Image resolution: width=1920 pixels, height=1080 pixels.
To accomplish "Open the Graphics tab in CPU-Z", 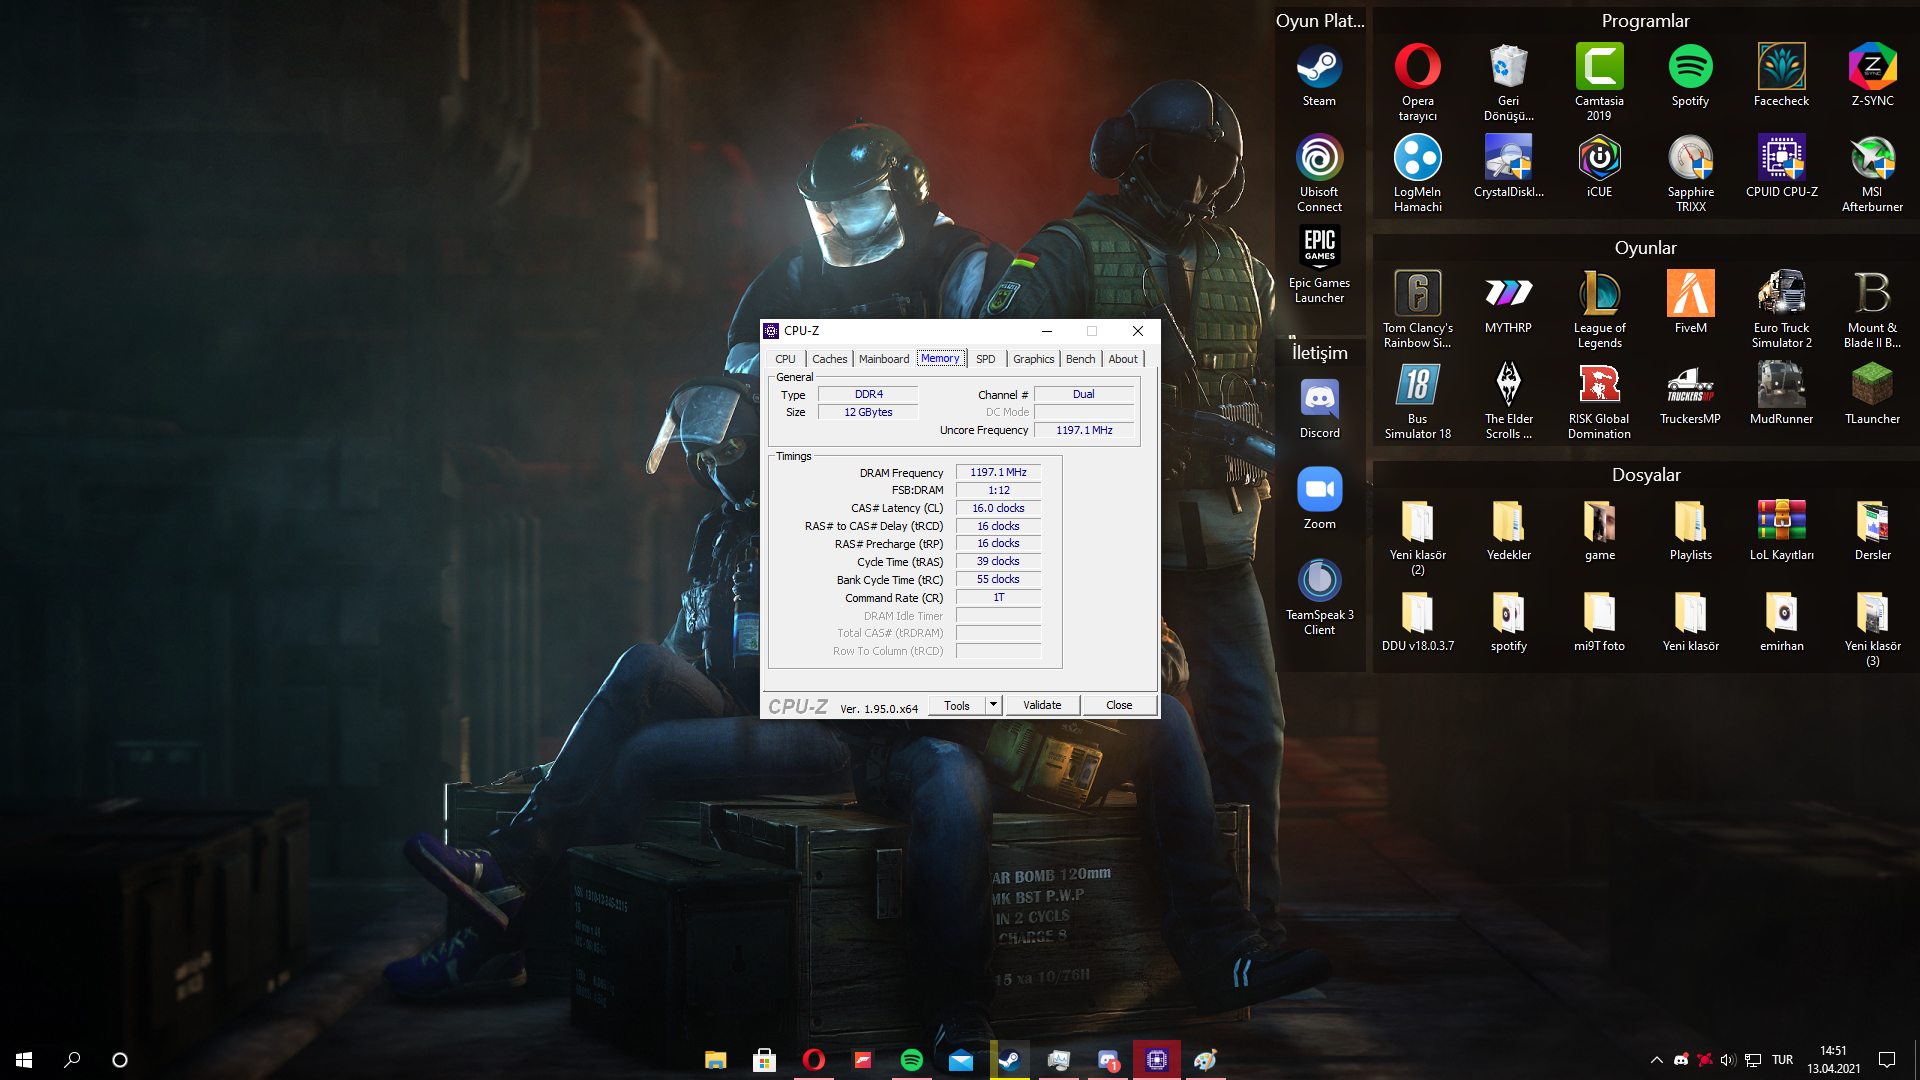I will (1033, 359).
